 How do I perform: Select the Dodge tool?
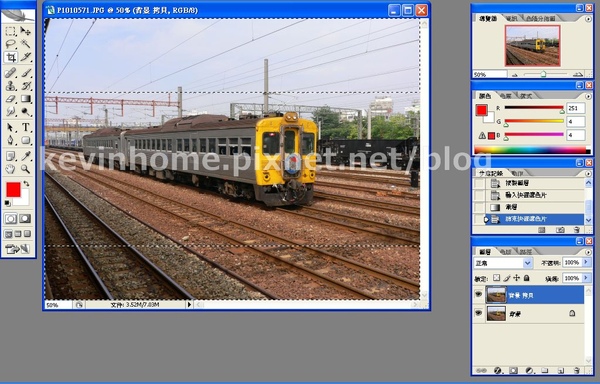point(25,112)
